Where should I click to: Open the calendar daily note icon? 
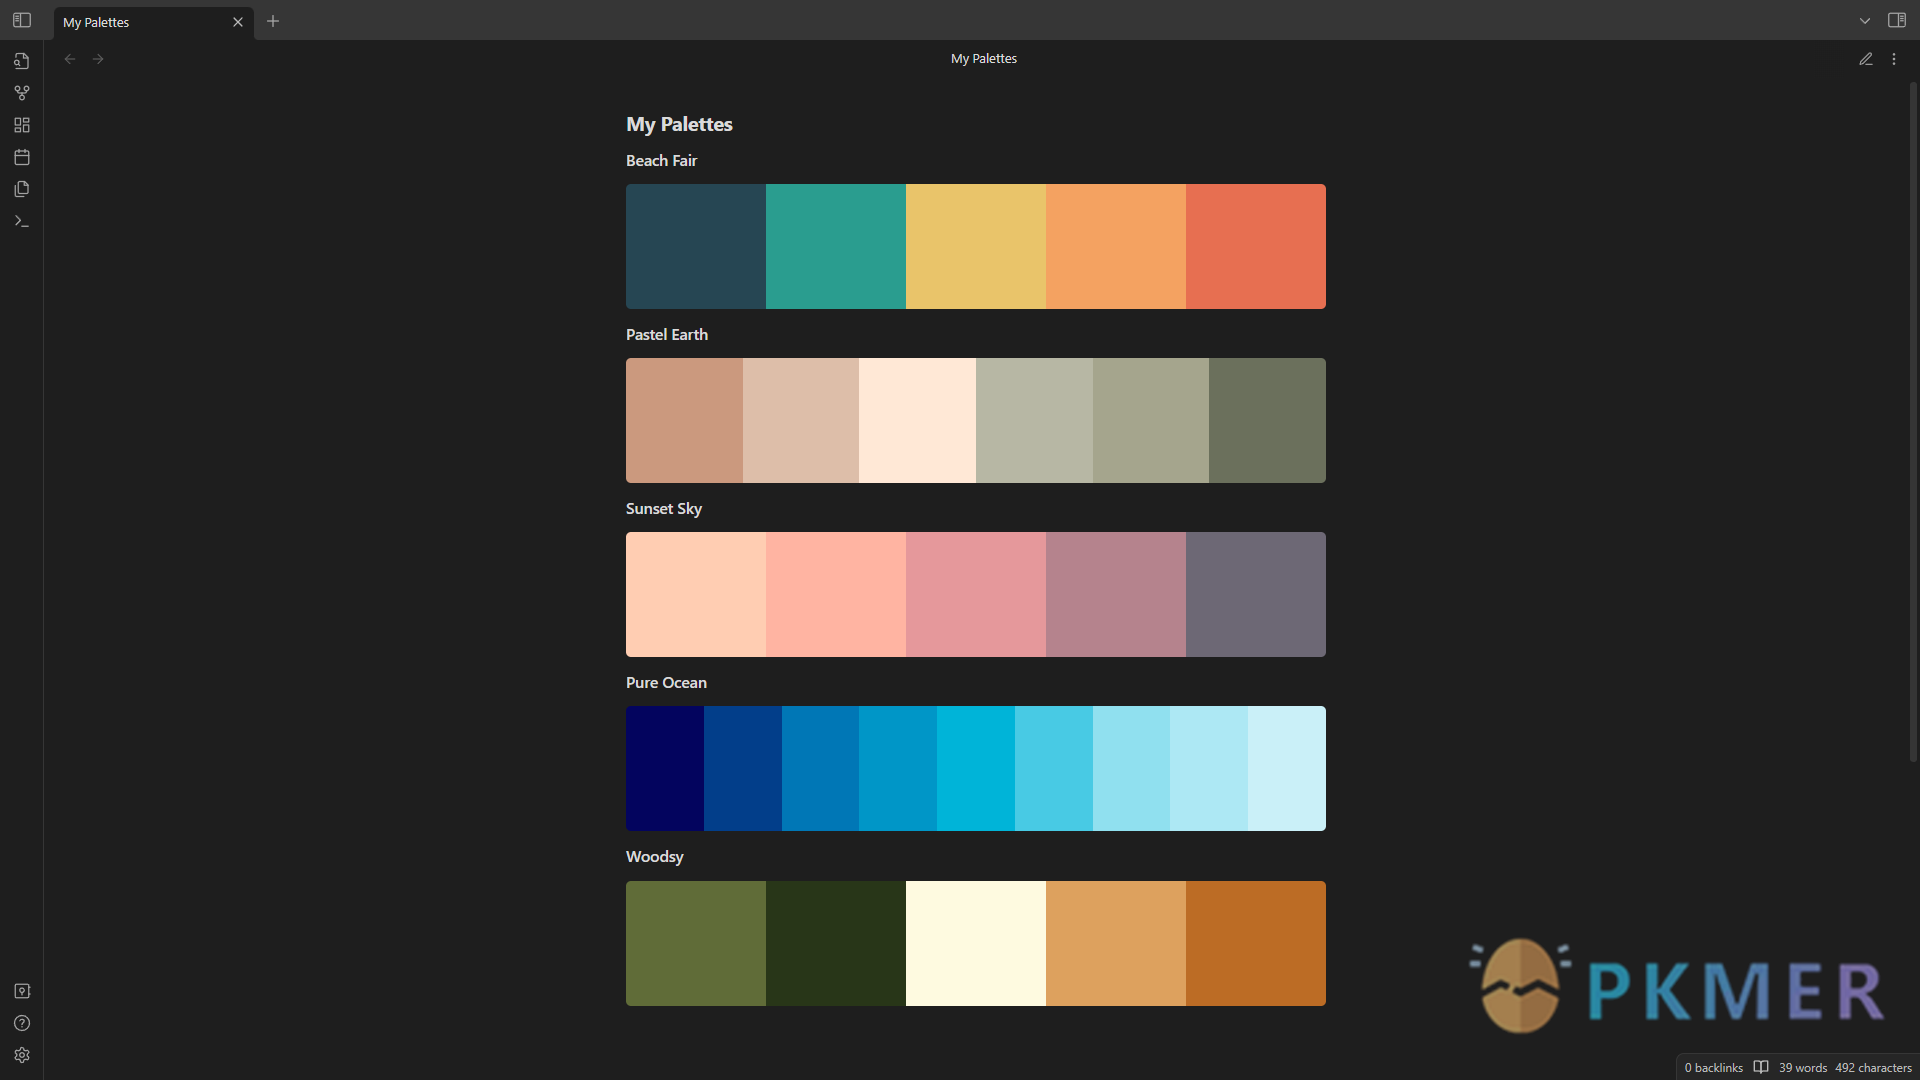[22, 157]
